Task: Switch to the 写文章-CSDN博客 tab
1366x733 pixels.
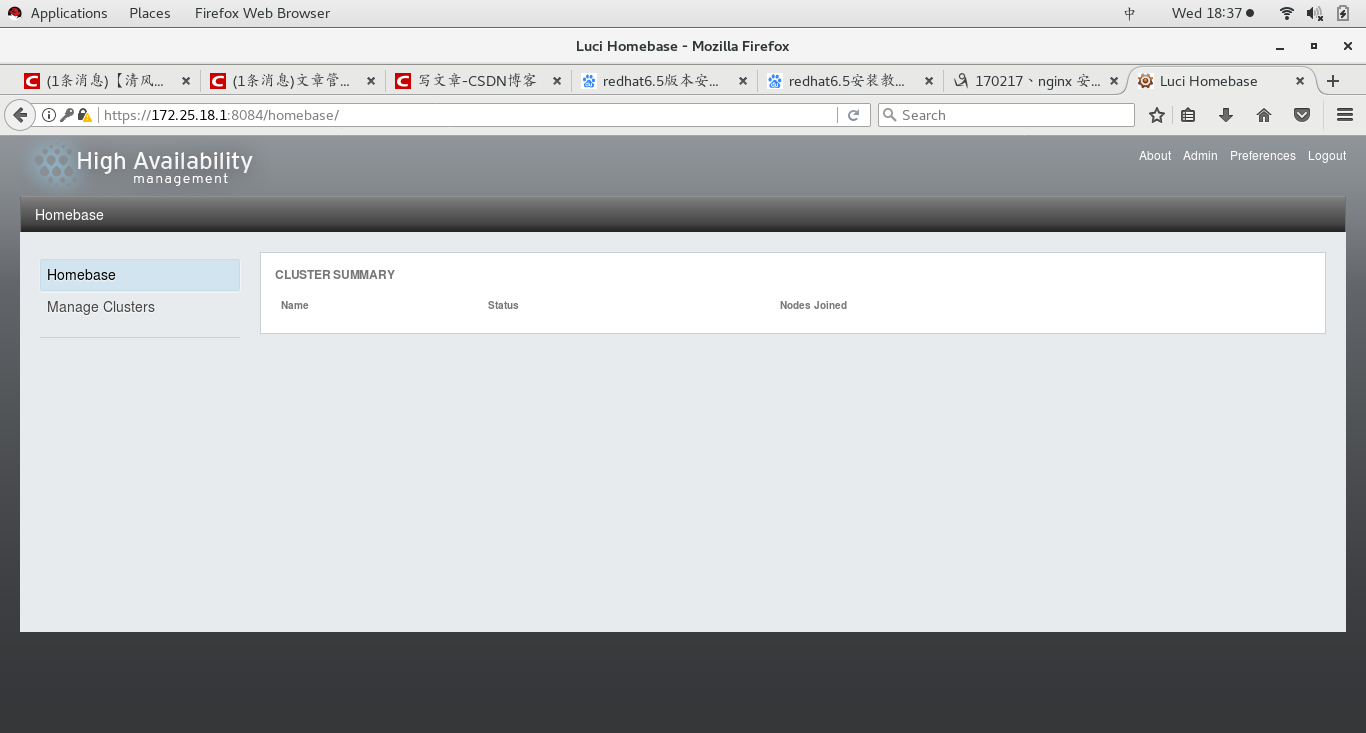Action: [479, 81]
